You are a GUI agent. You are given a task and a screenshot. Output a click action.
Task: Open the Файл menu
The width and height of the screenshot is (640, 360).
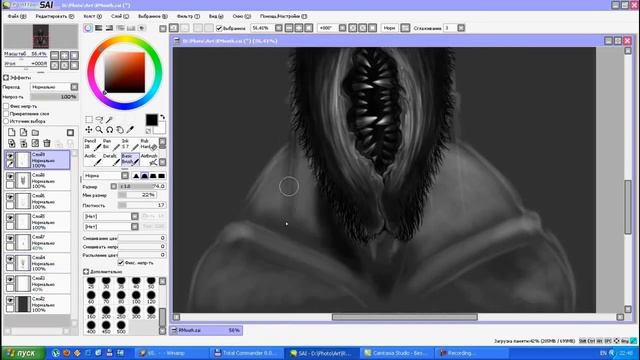17,16
